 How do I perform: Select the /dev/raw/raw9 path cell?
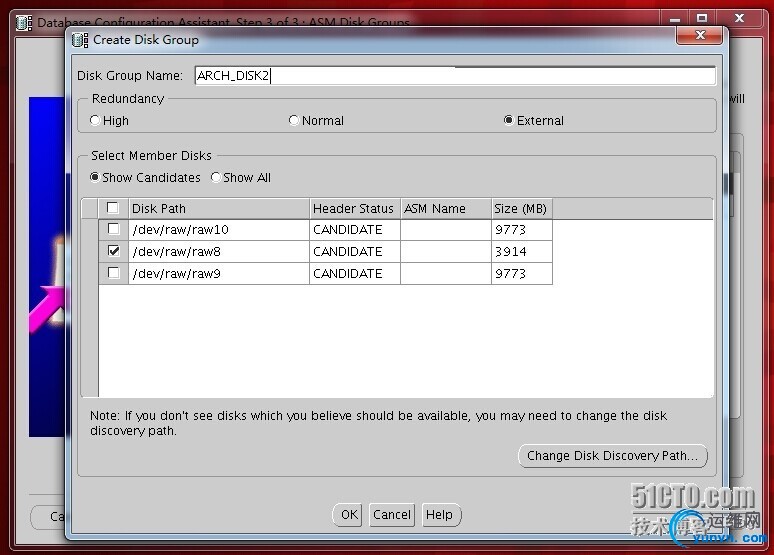click(x=219, y=274)
